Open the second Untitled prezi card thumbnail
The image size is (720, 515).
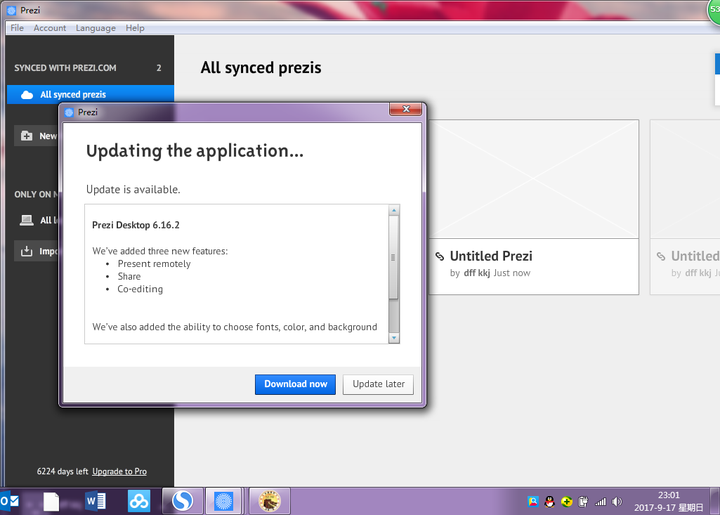[x=685, y=179]
